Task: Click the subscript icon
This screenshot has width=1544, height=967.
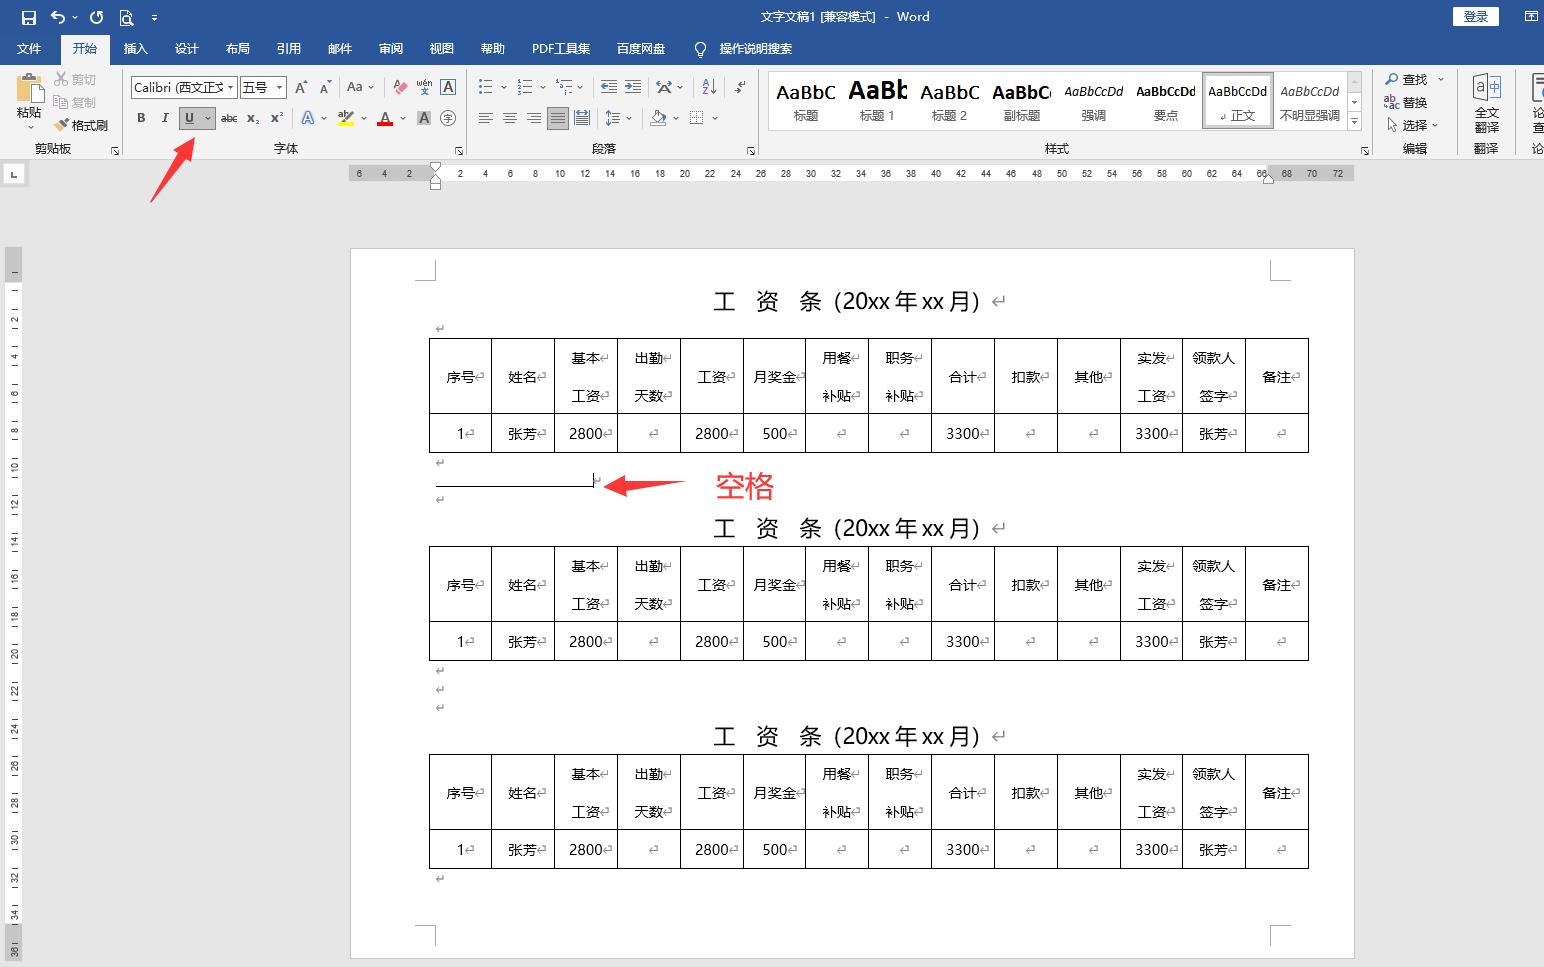Action: (x=251, y=118)
